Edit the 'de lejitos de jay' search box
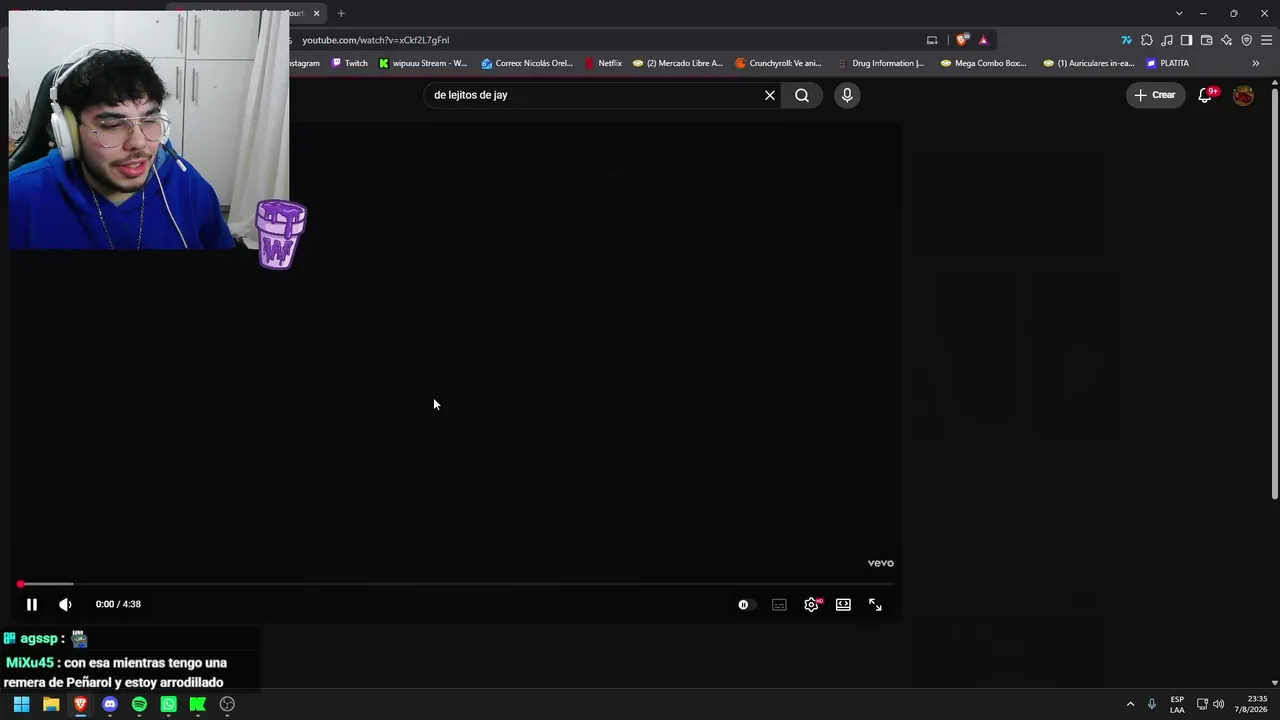Image resolution: width=1280 pixels, height=720 pixels. click(595, 95)
